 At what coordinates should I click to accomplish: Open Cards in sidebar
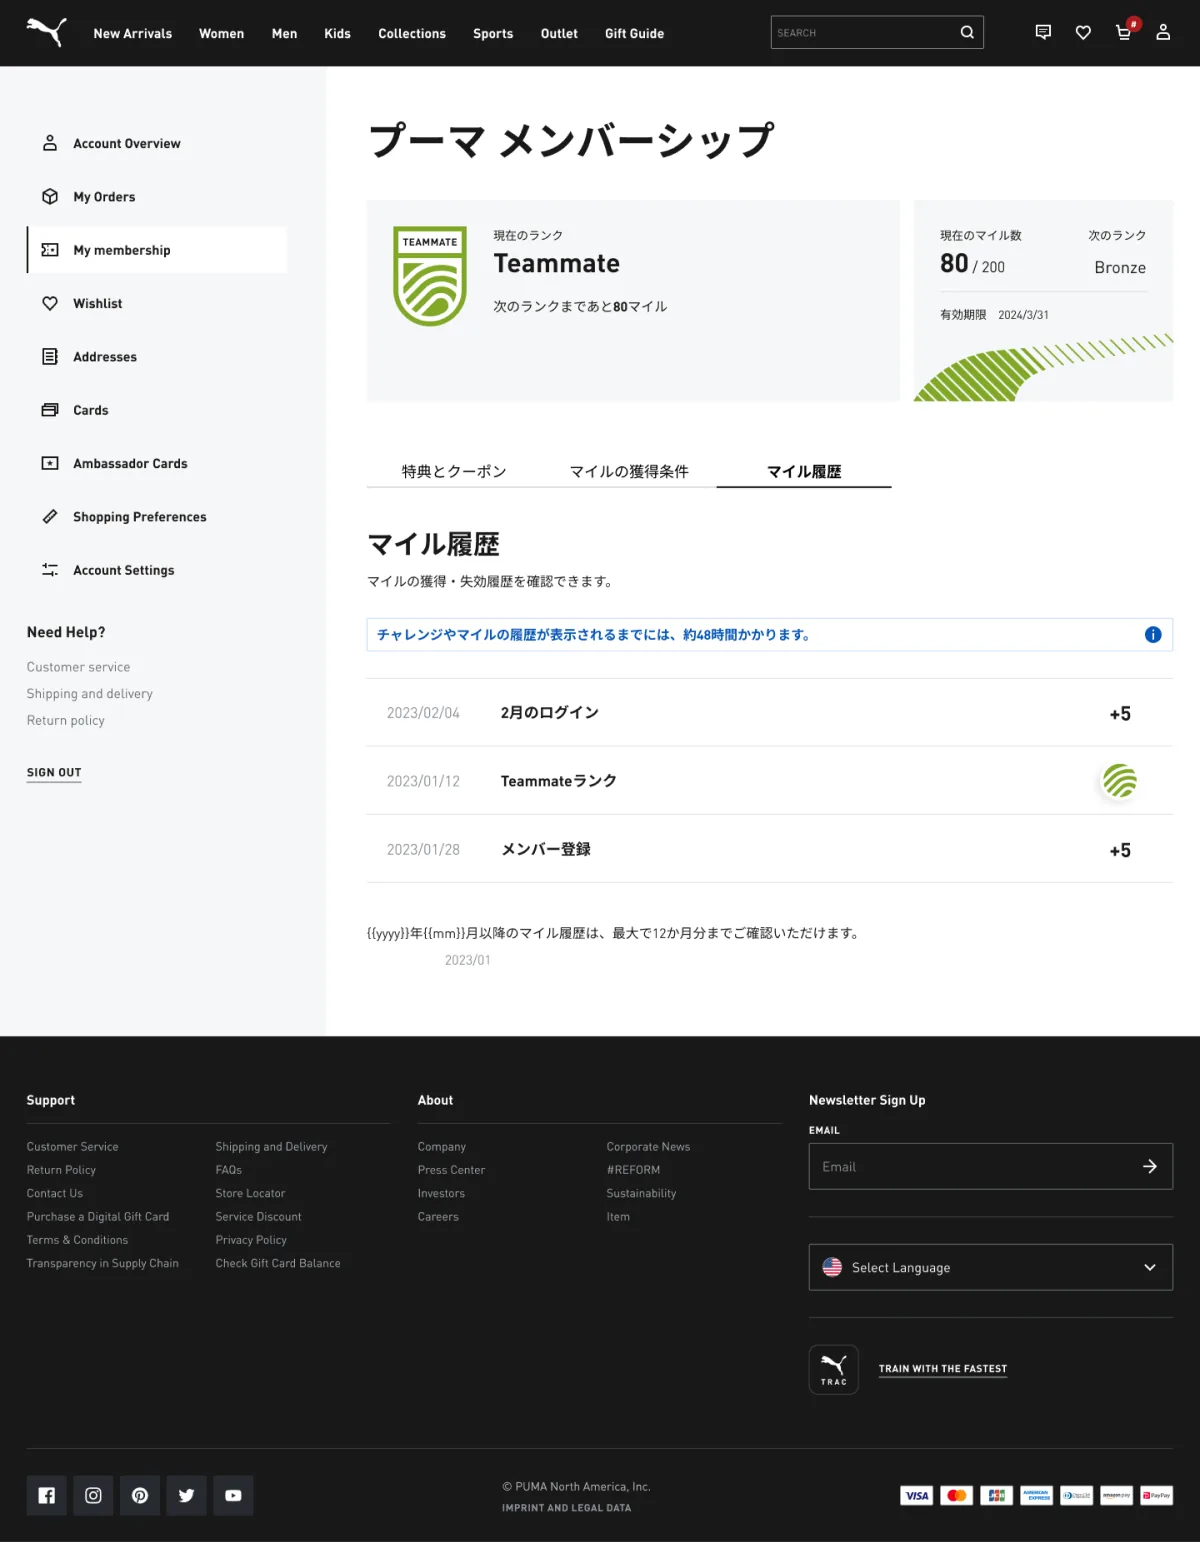click(x=157, y=410)
